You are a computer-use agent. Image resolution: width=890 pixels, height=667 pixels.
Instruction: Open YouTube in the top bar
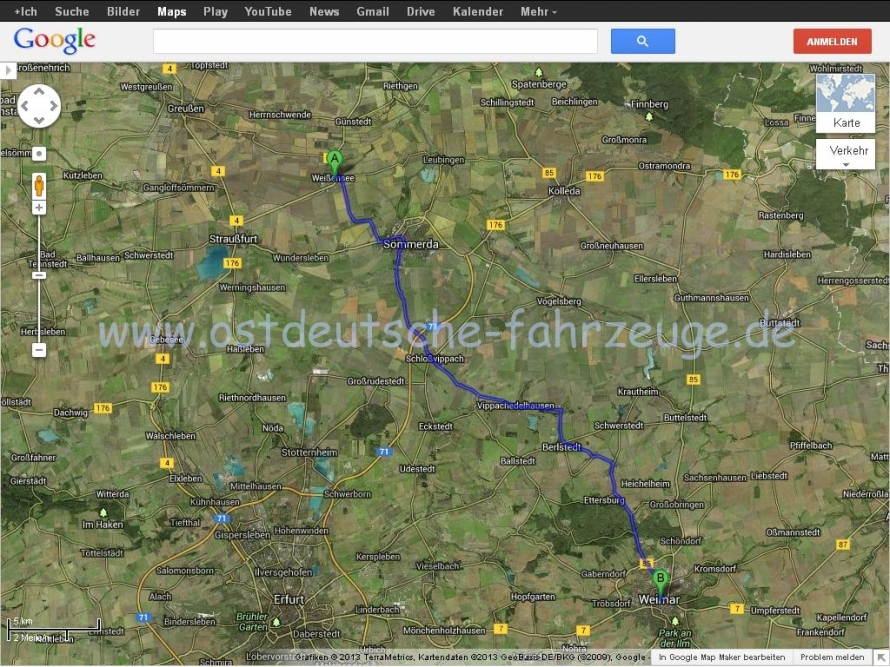[268, 11]
